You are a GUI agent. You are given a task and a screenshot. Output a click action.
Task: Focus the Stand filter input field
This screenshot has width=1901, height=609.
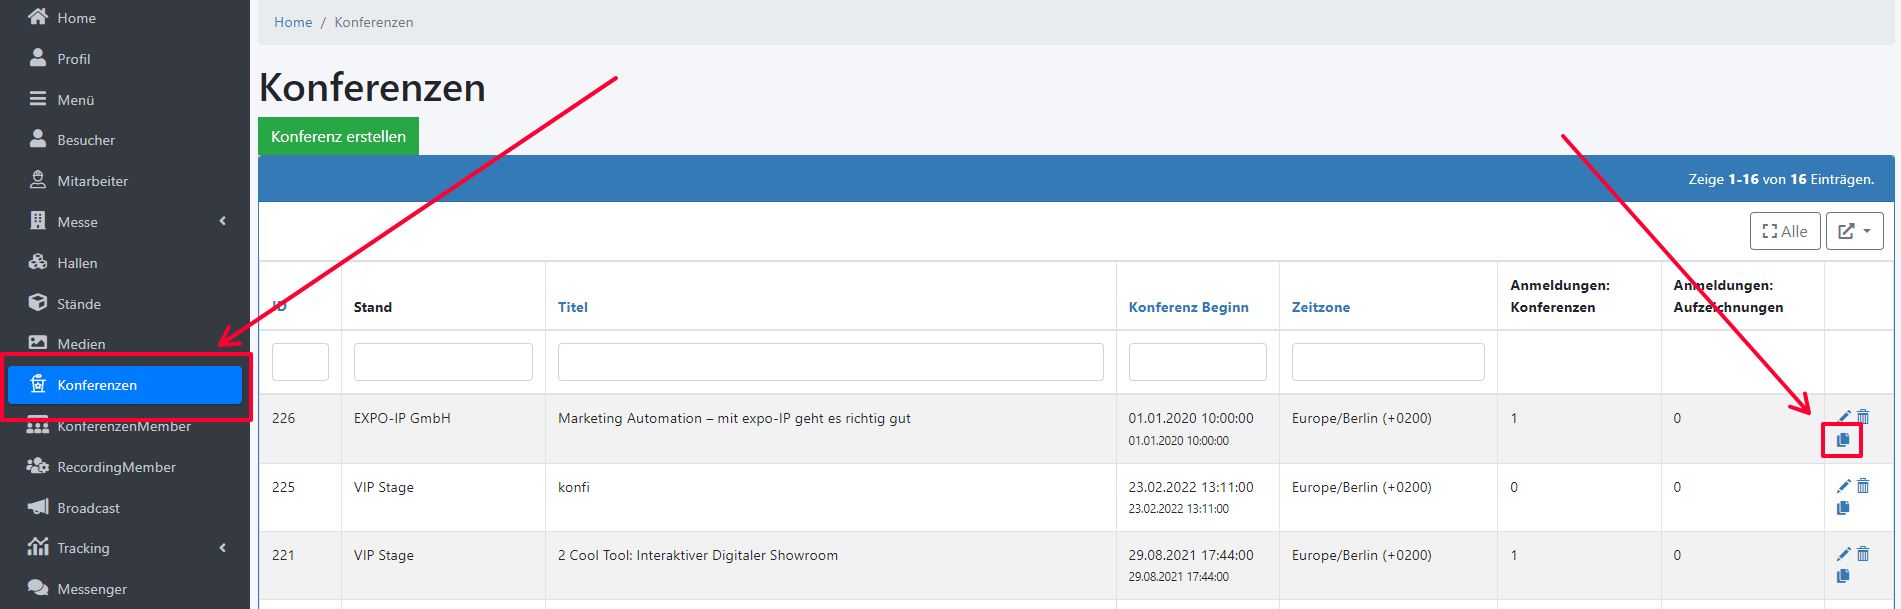coord(443,362)
